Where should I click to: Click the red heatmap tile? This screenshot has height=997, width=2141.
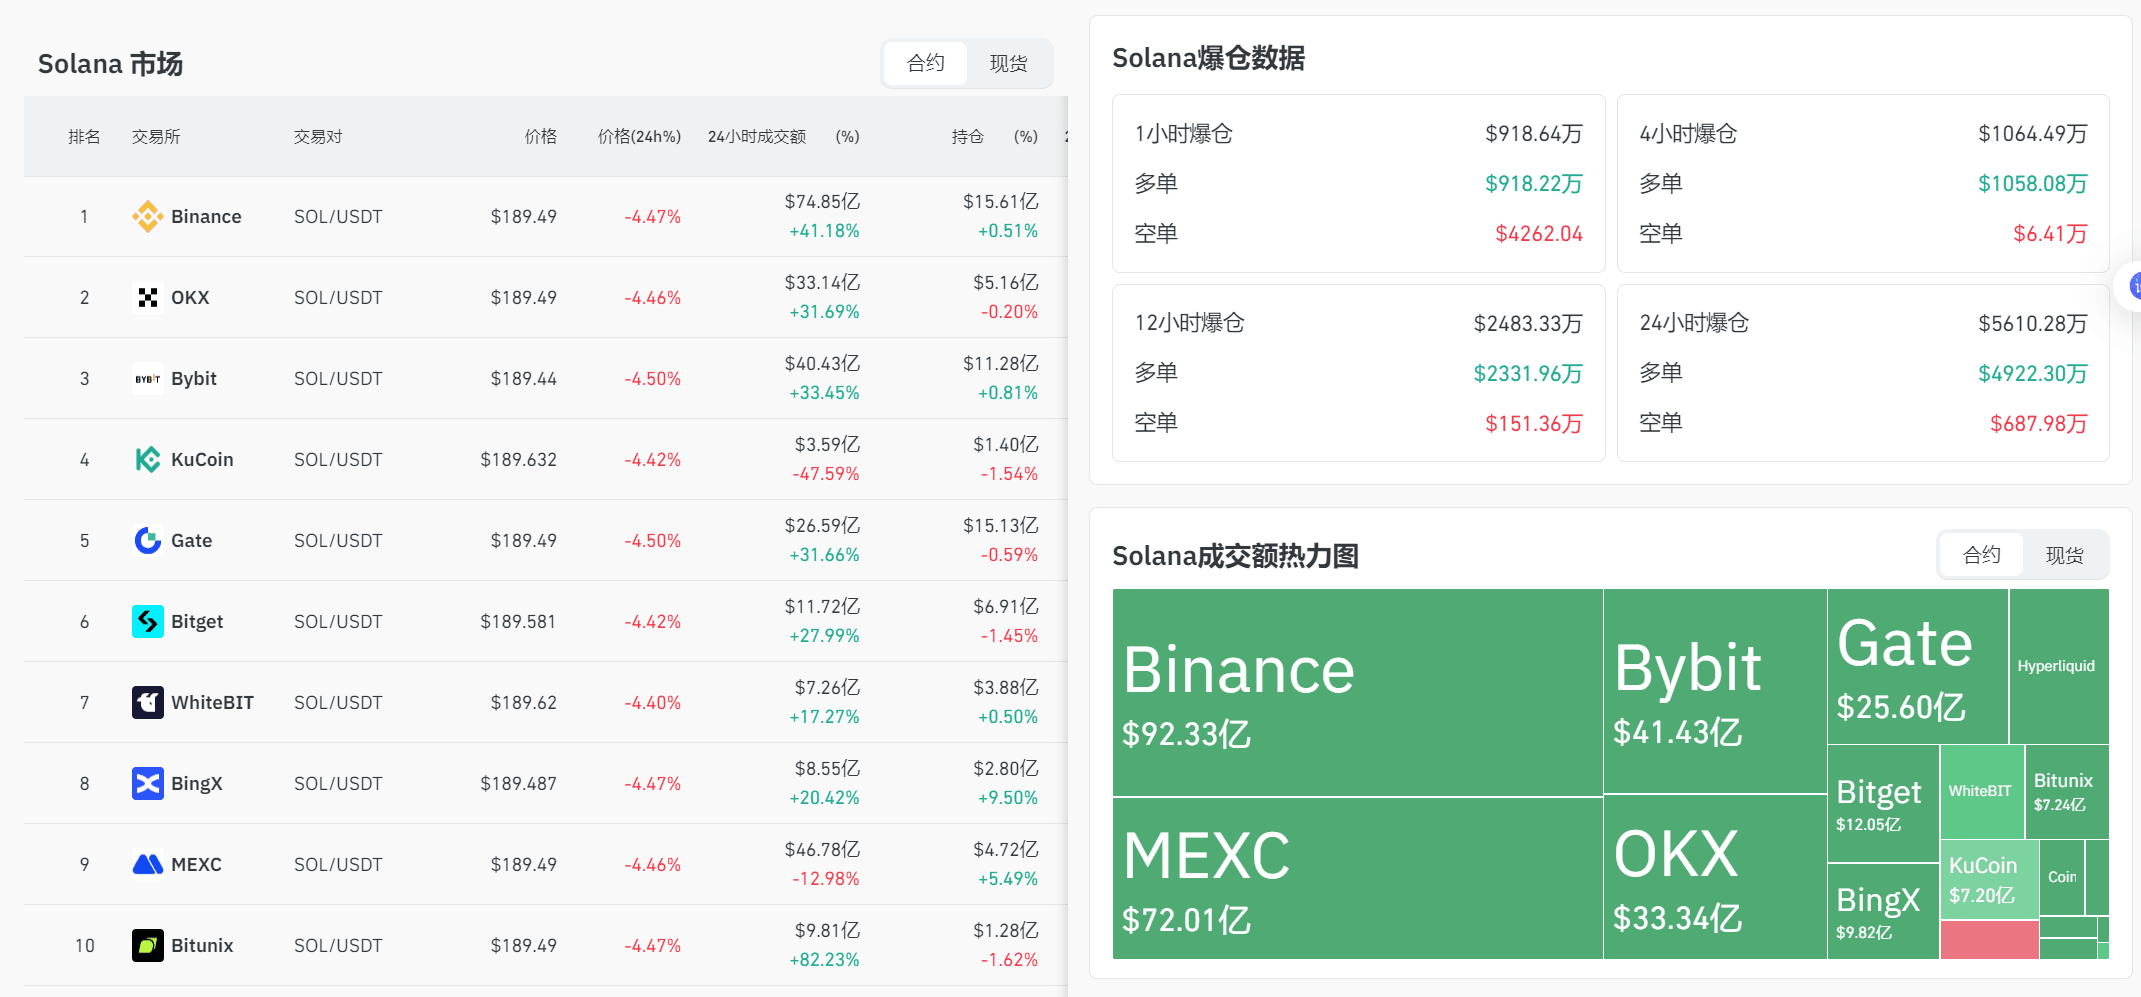tap(1988, 940)
